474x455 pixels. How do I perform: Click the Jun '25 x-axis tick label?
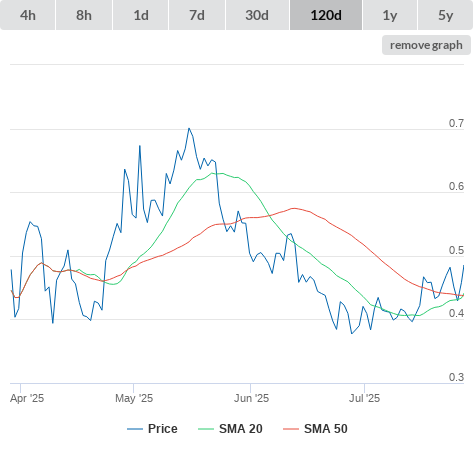(x=251, y=398)
